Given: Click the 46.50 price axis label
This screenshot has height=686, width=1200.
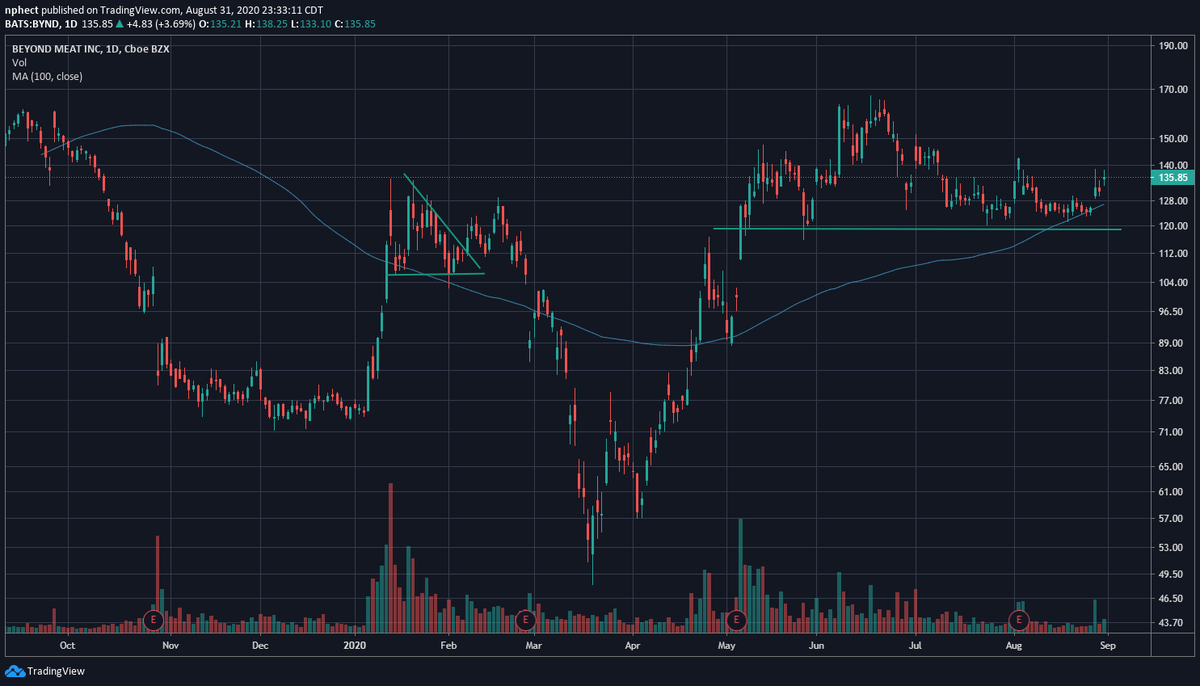Looking at the screenshot, I should [x=1171, y=599].
